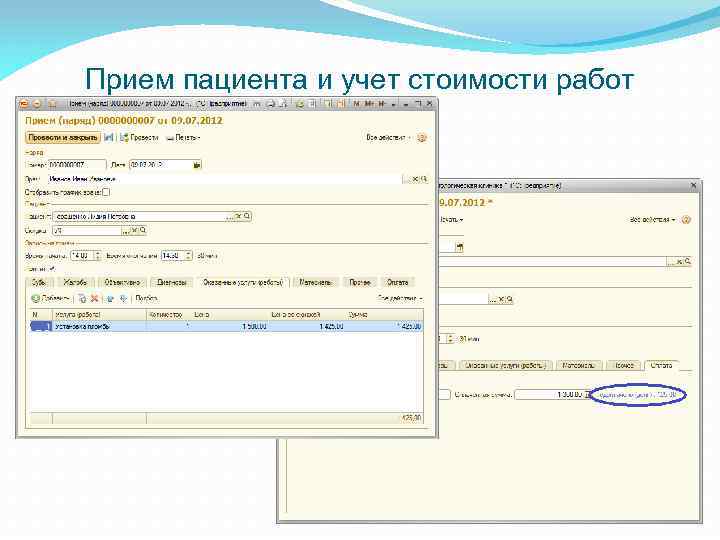Open the 1C main menu icon in front window title bar
The width and height of the screenshot is (720, 540).
point(23,104)
